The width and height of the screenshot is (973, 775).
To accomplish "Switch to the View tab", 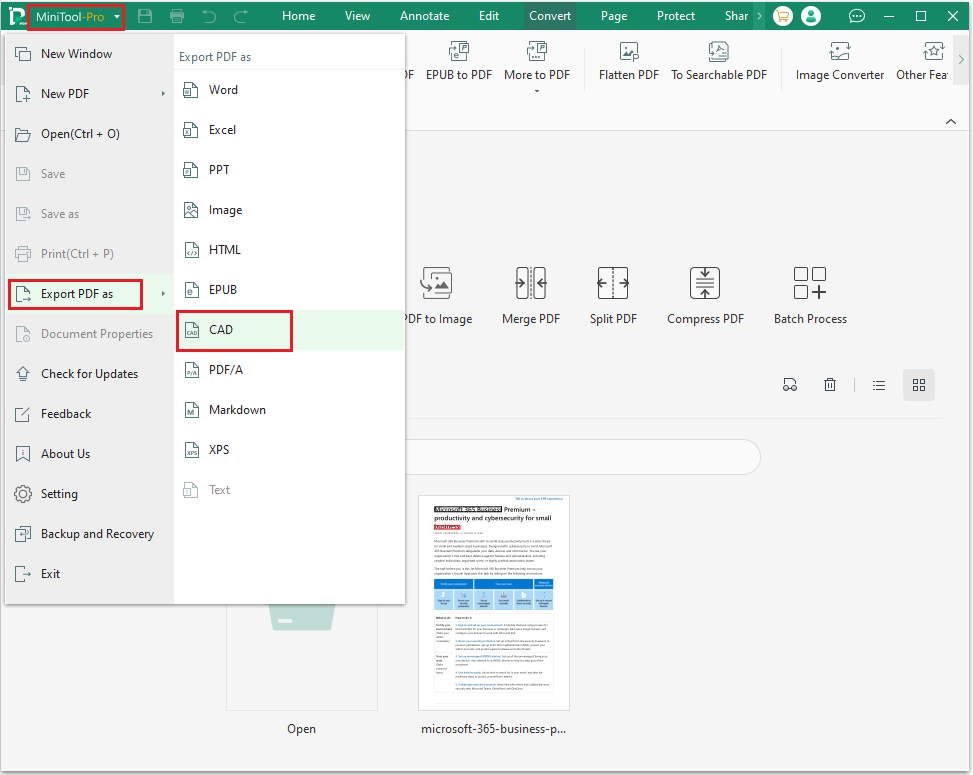I will (x=357, y=16).
